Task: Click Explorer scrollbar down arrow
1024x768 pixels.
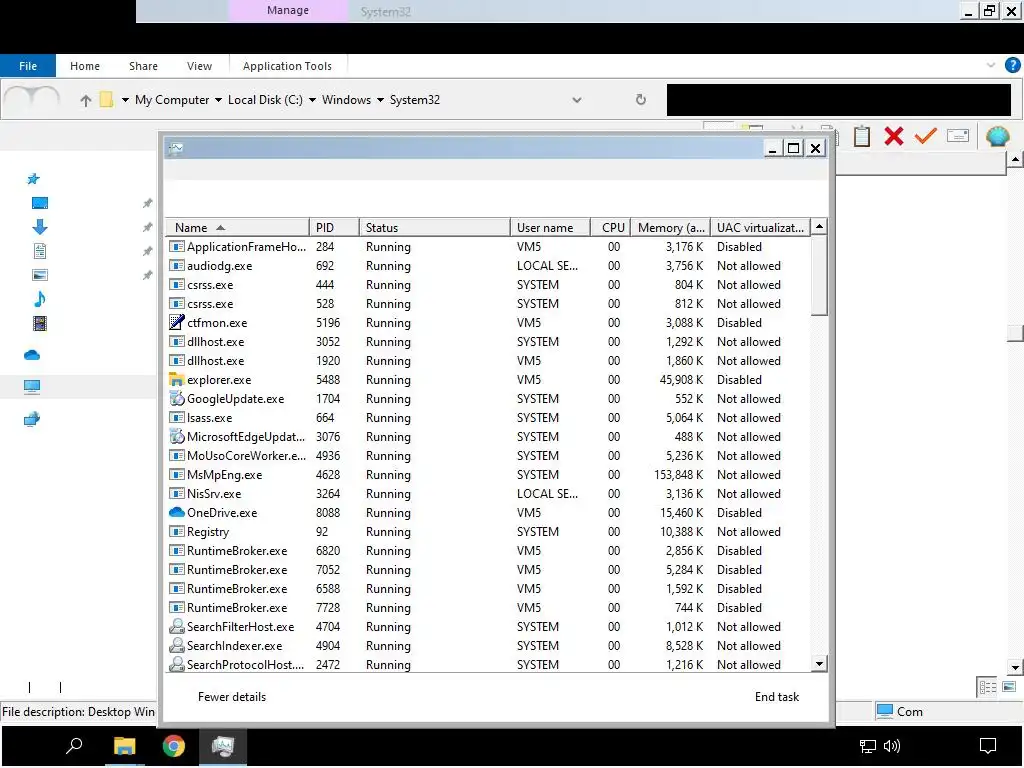Action: 1015,667
